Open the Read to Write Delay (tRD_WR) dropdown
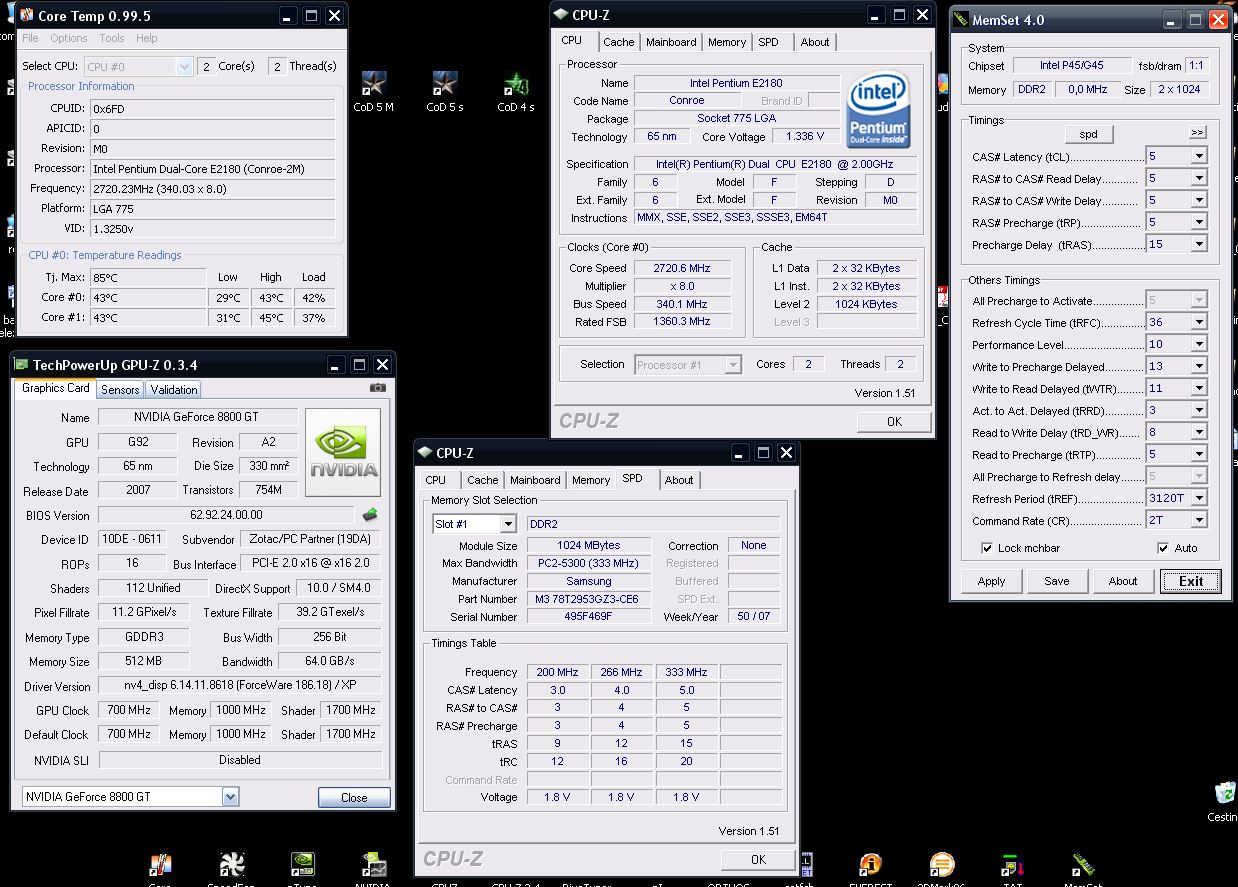This screenshot has height=887, width=1238. click(1198, 432)
